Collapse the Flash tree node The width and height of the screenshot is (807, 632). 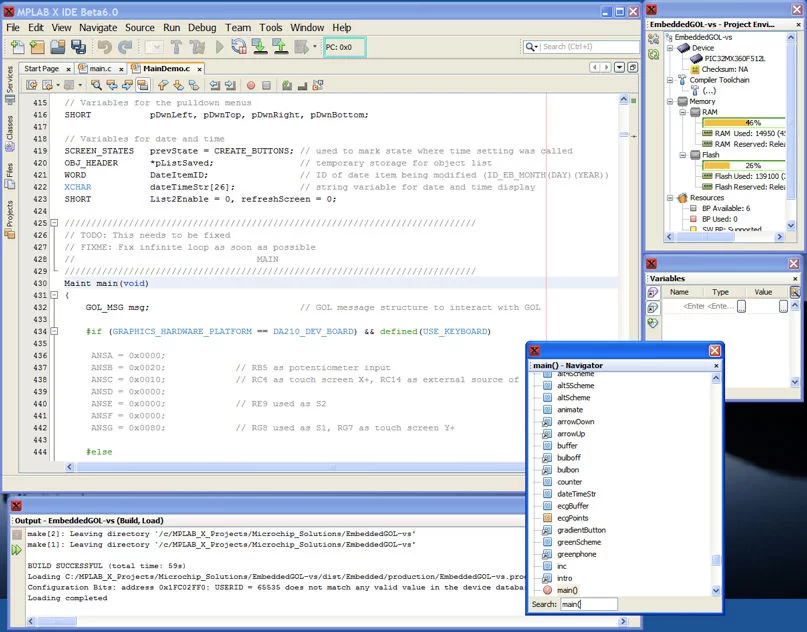tap(682, 154)
